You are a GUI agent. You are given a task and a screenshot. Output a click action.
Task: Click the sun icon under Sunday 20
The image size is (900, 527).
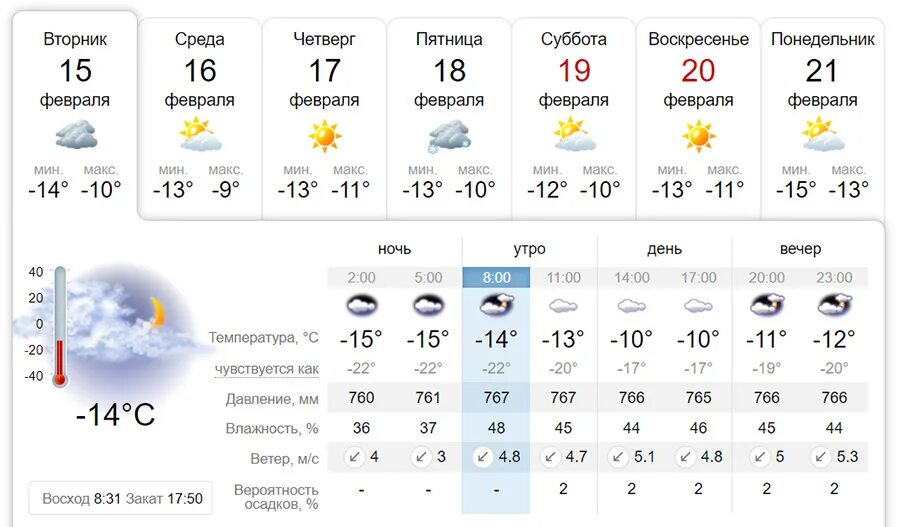point(699,136)
